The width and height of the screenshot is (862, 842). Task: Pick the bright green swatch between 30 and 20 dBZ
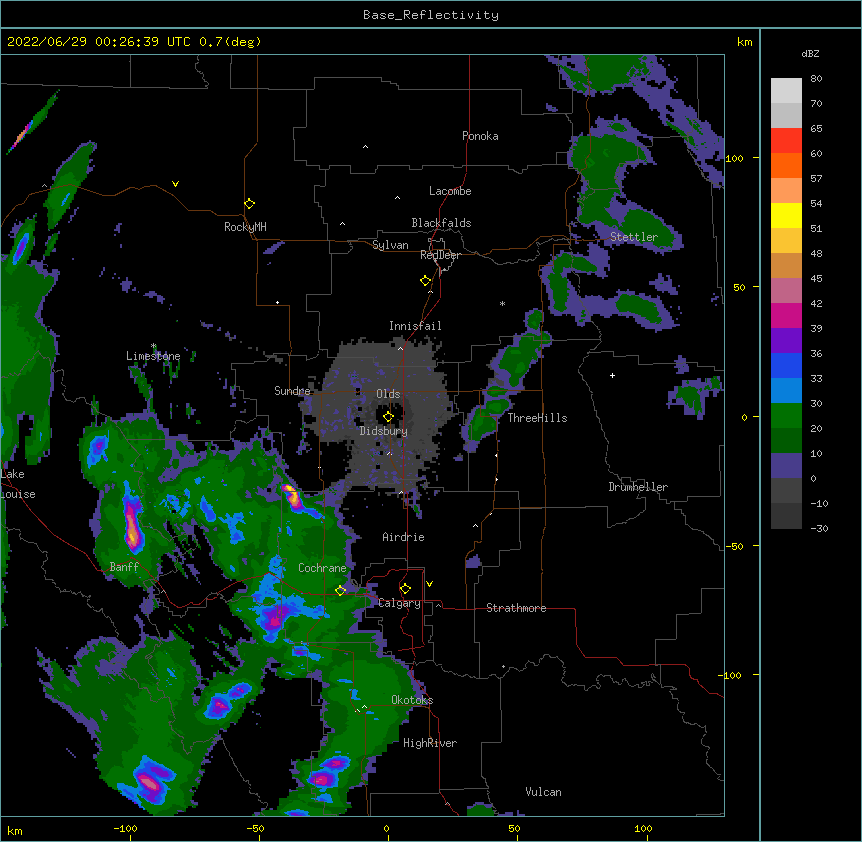point(786,416)
